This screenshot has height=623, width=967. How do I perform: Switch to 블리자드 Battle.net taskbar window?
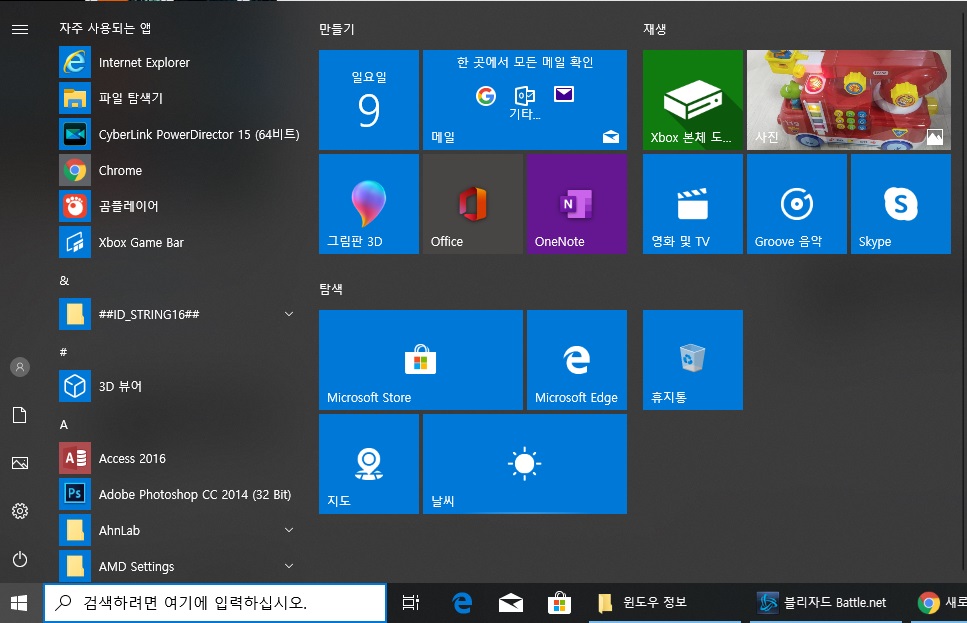pos(826,603)
